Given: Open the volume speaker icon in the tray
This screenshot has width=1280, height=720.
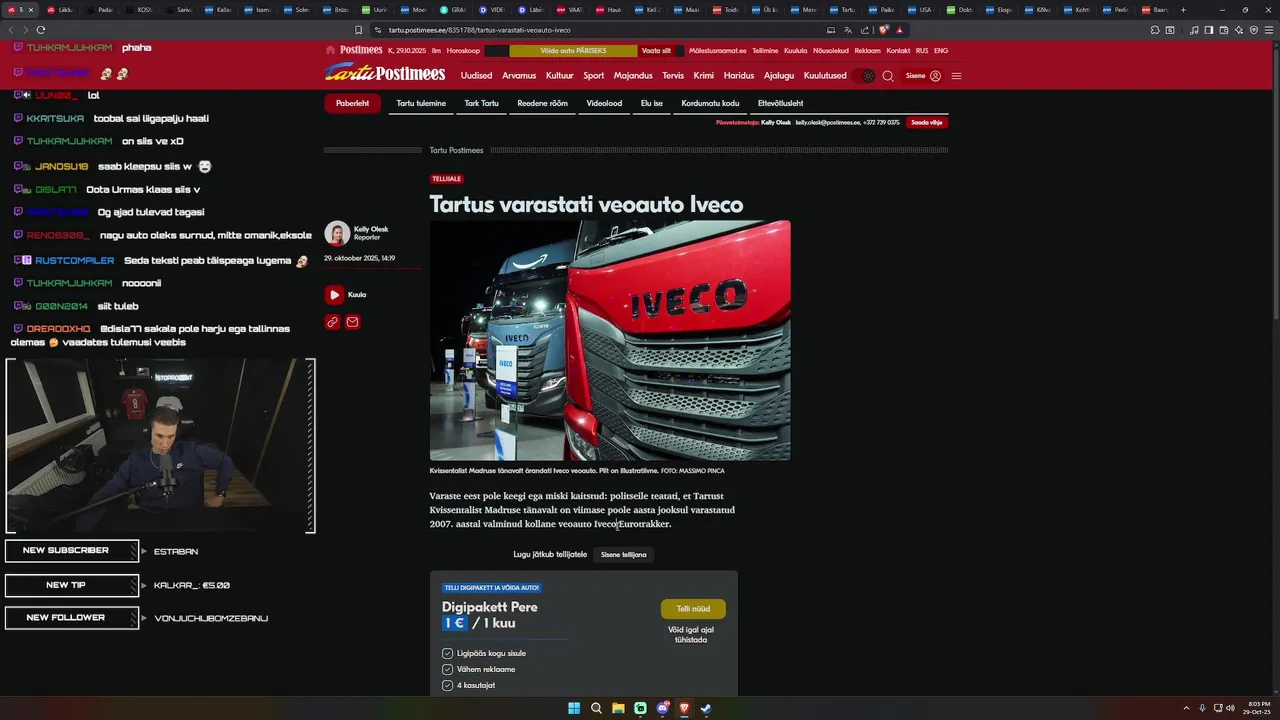Looking at the screenshot, I should click(x=1230, y=708).
